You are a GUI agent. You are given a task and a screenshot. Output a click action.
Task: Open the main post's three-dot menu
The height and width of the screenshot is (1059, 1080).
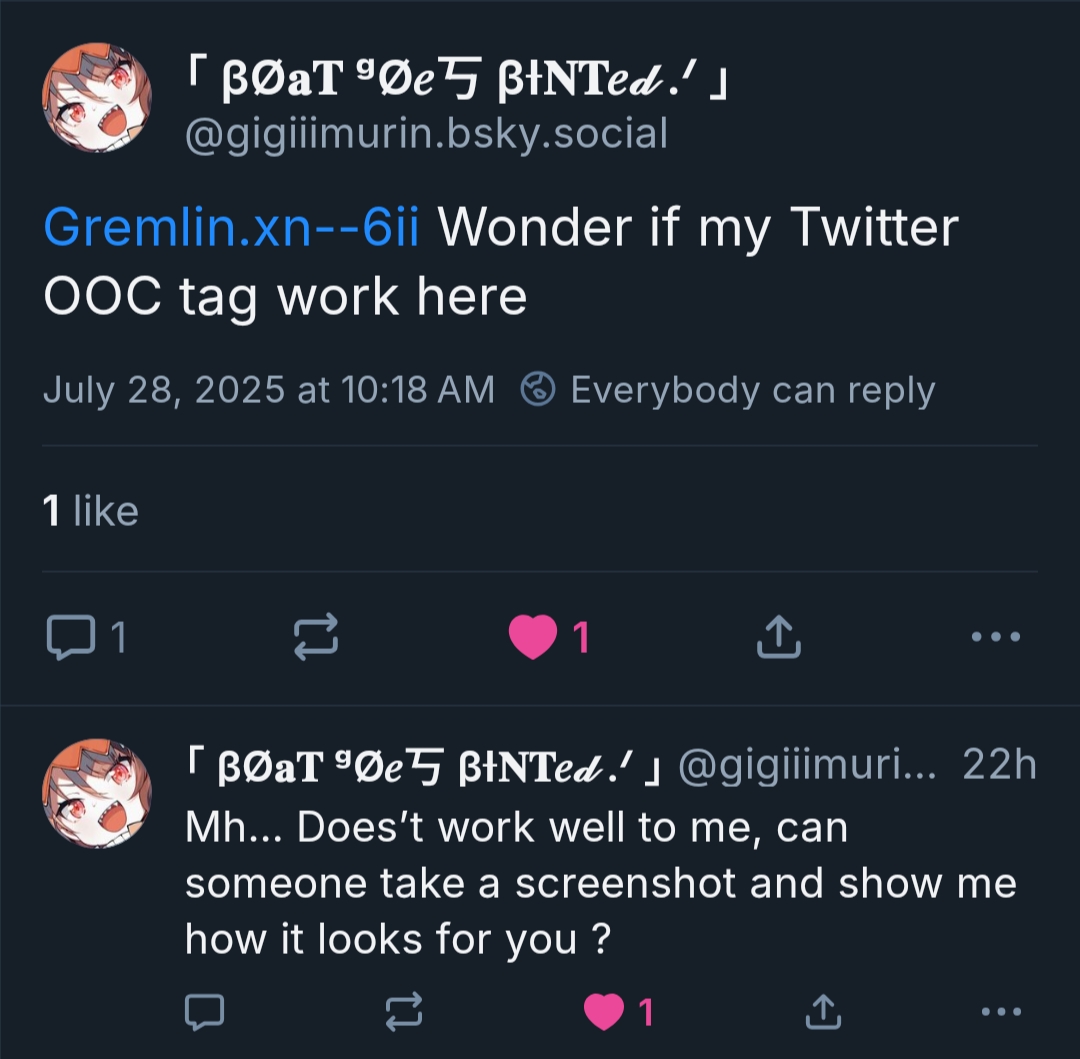click(x=997, y=636)
